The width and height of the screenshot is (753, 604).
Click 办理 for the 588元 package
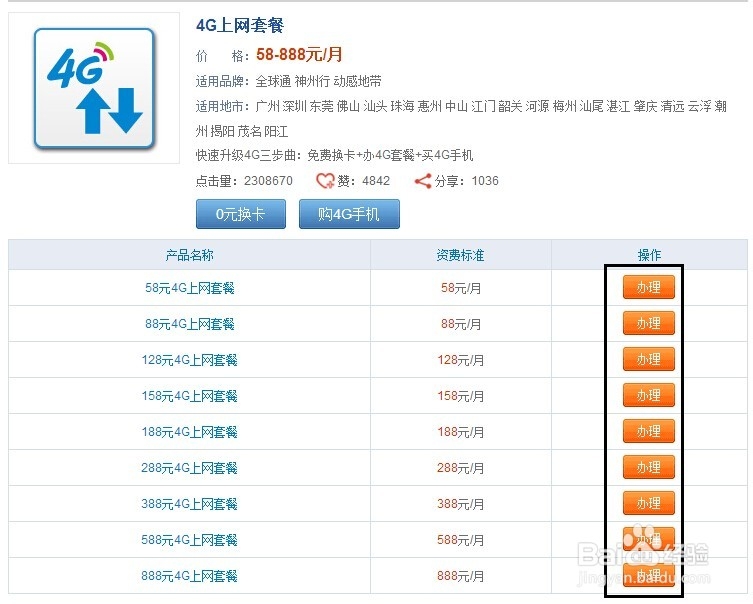point(649,539)
